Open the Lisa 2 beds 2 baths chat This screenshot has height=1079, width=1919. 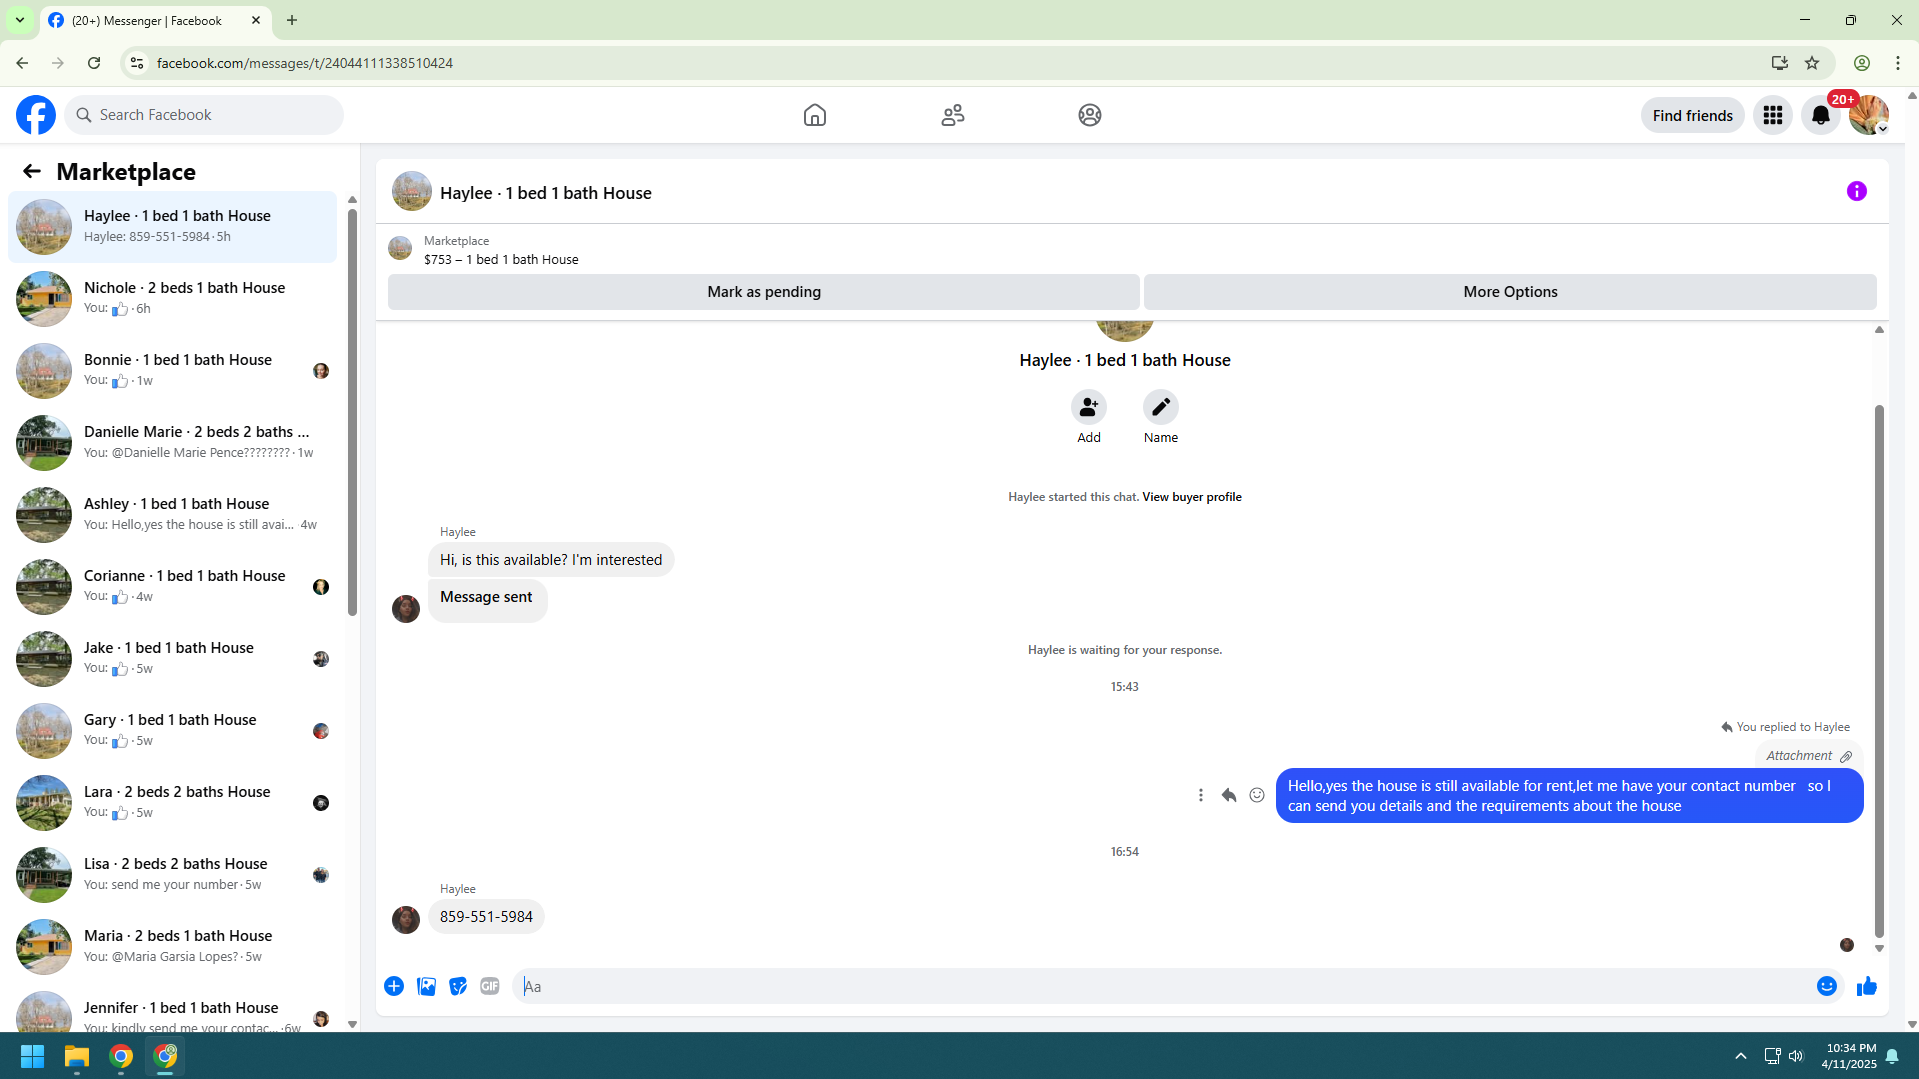[172, 875]
